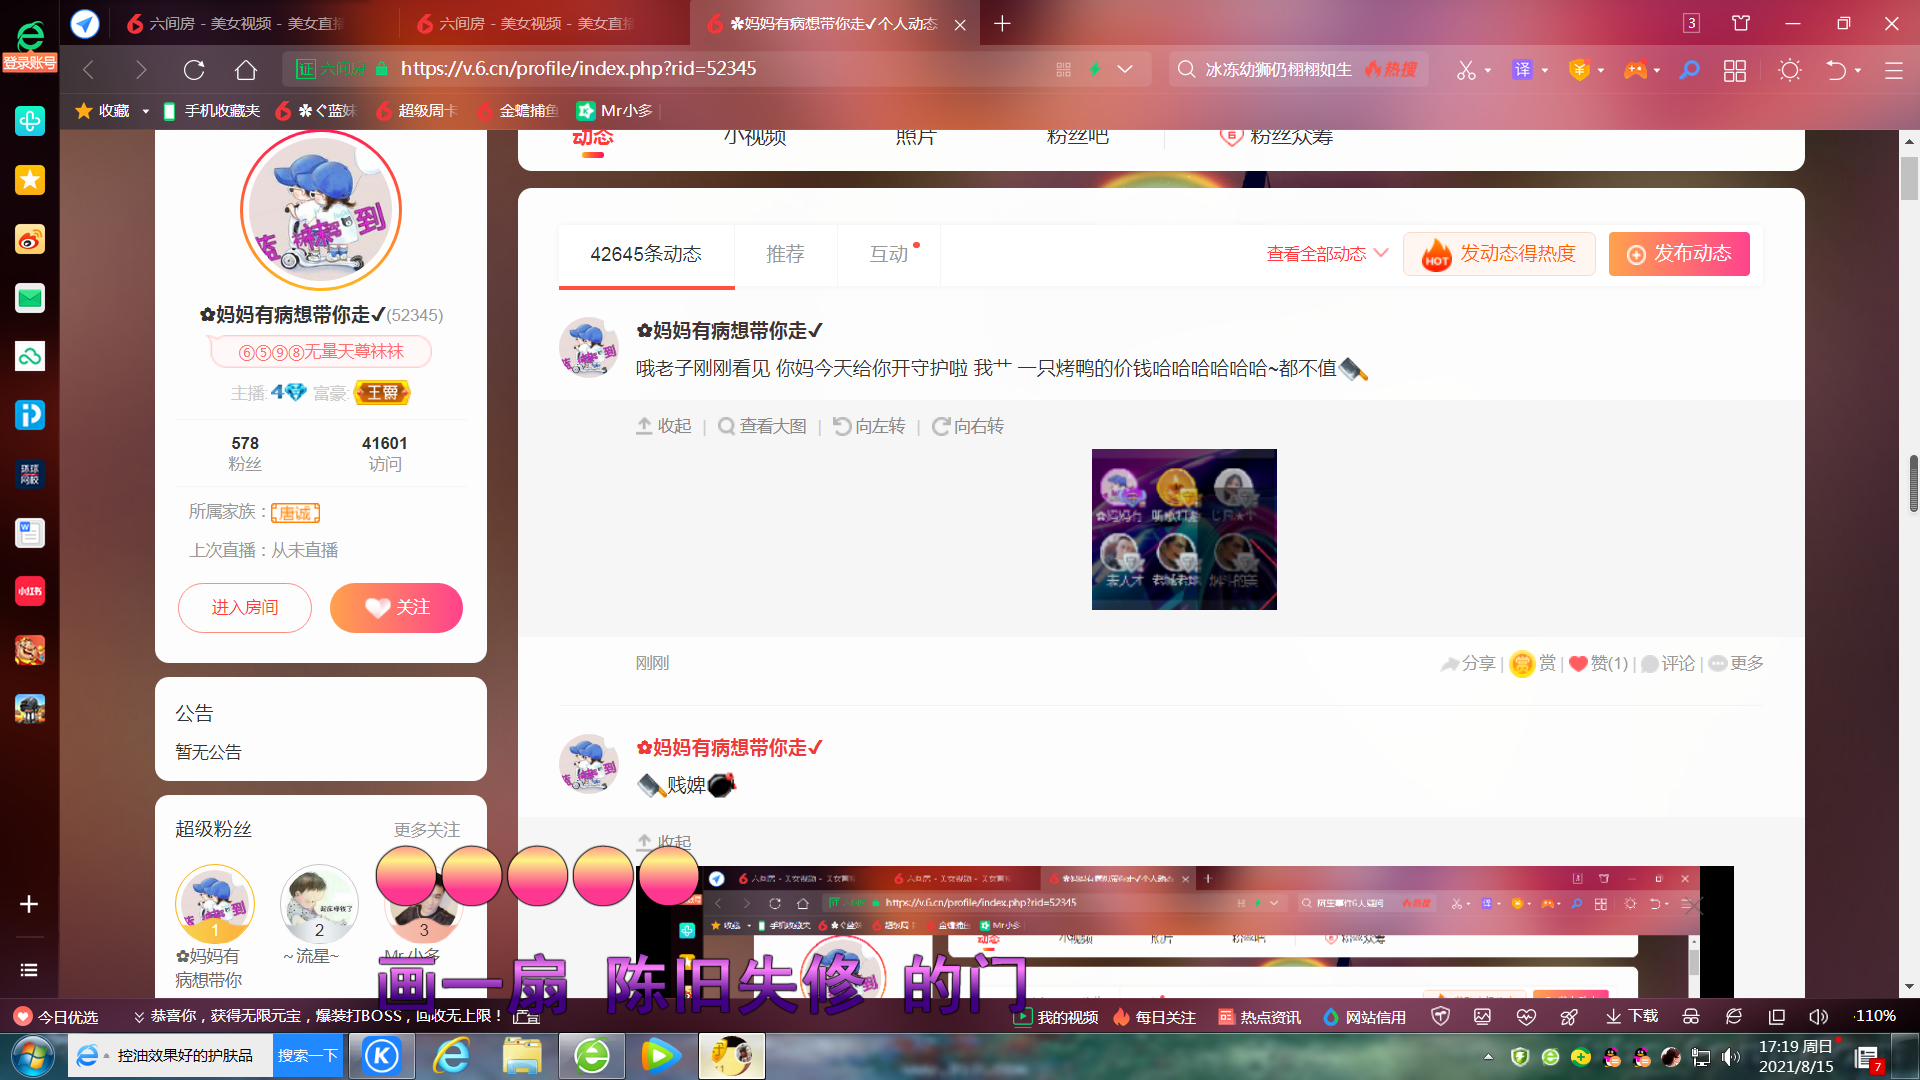Viewport: 1920px width, 1080px height.
Task: Click 查看大图 to view full image
Action: pyautogui.click(x=762, y=426)
